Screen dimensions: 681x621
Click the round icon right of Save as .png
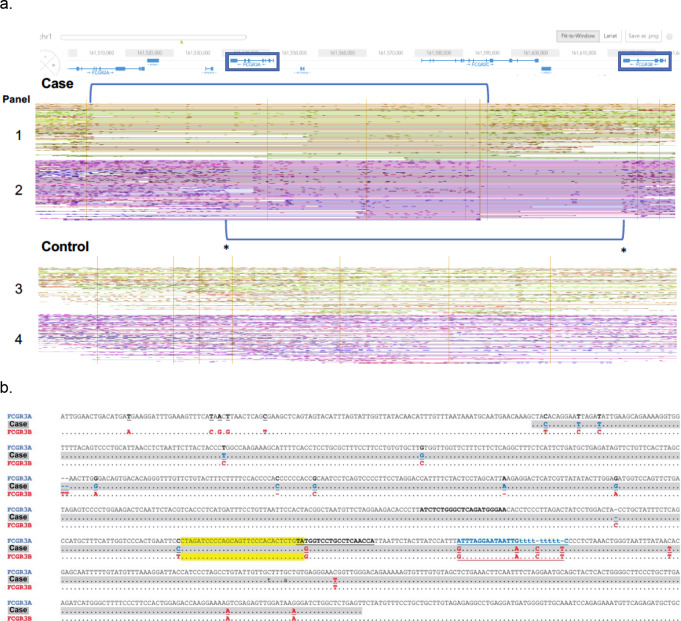point(668,36)
